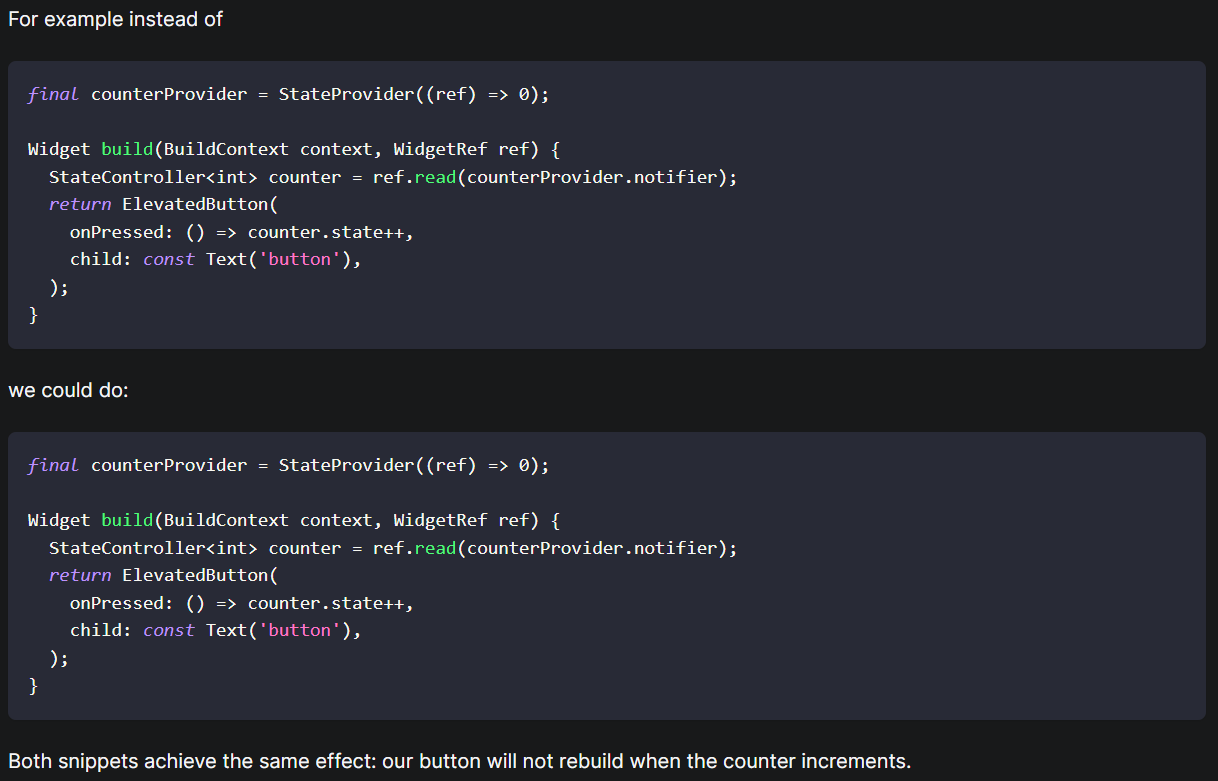The height and width of the screenshot is (781, 1218).
Task: Click the 'build' function name in first snippet
Action: coord(126,148)
